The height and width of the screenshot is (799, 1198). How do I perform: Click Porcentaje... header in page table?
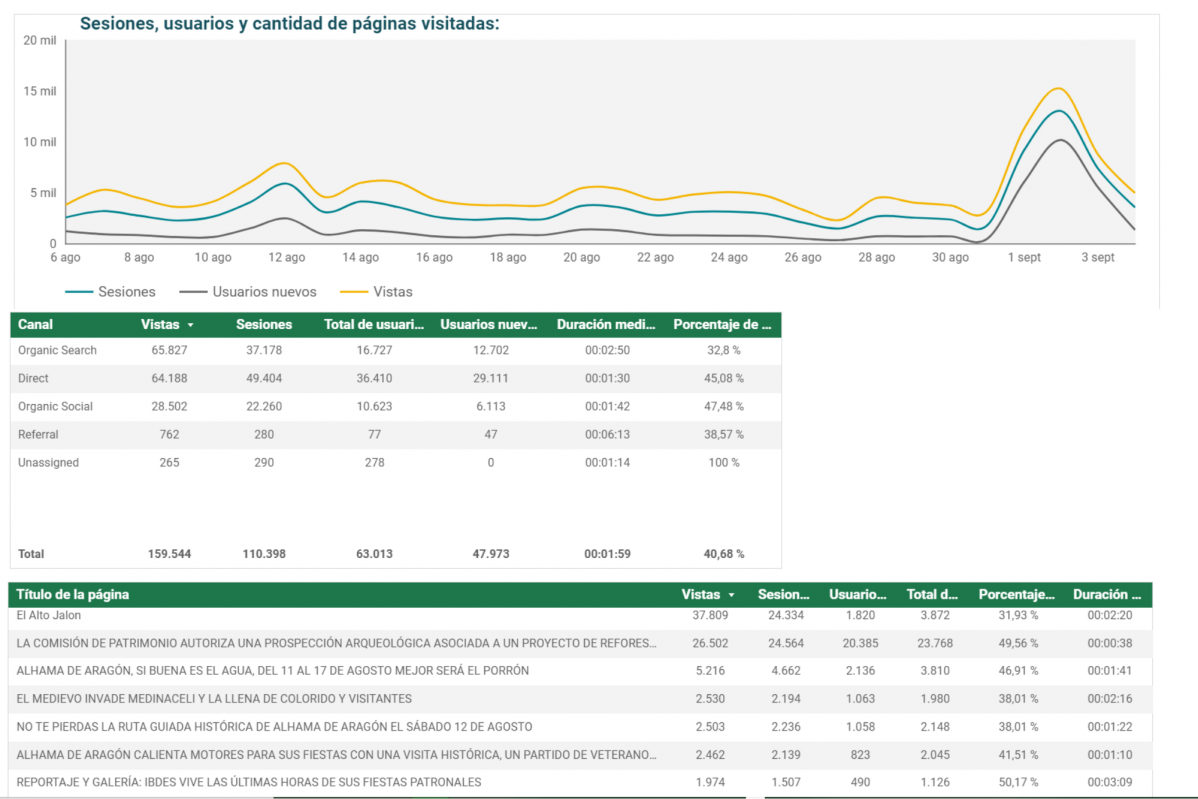[1016, 594]
